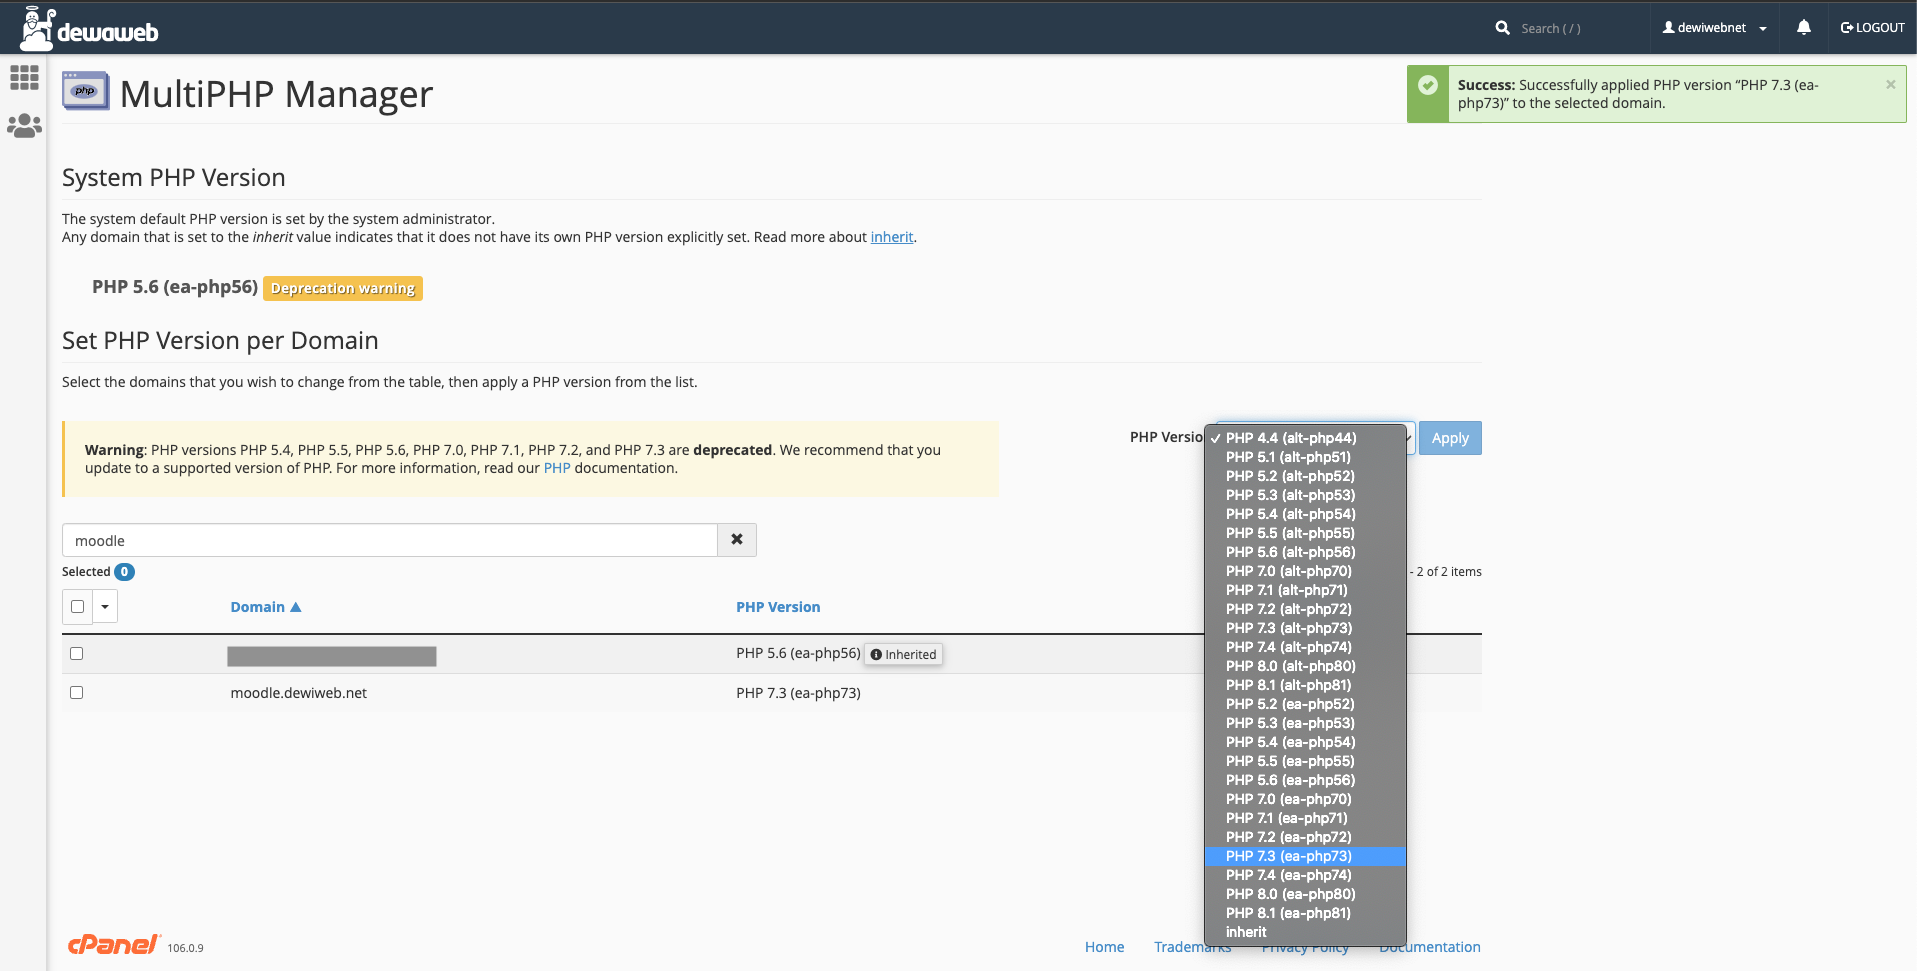1917x971 pixels.
Task: Sort by Domain ascending arrow
Action: 295,607
